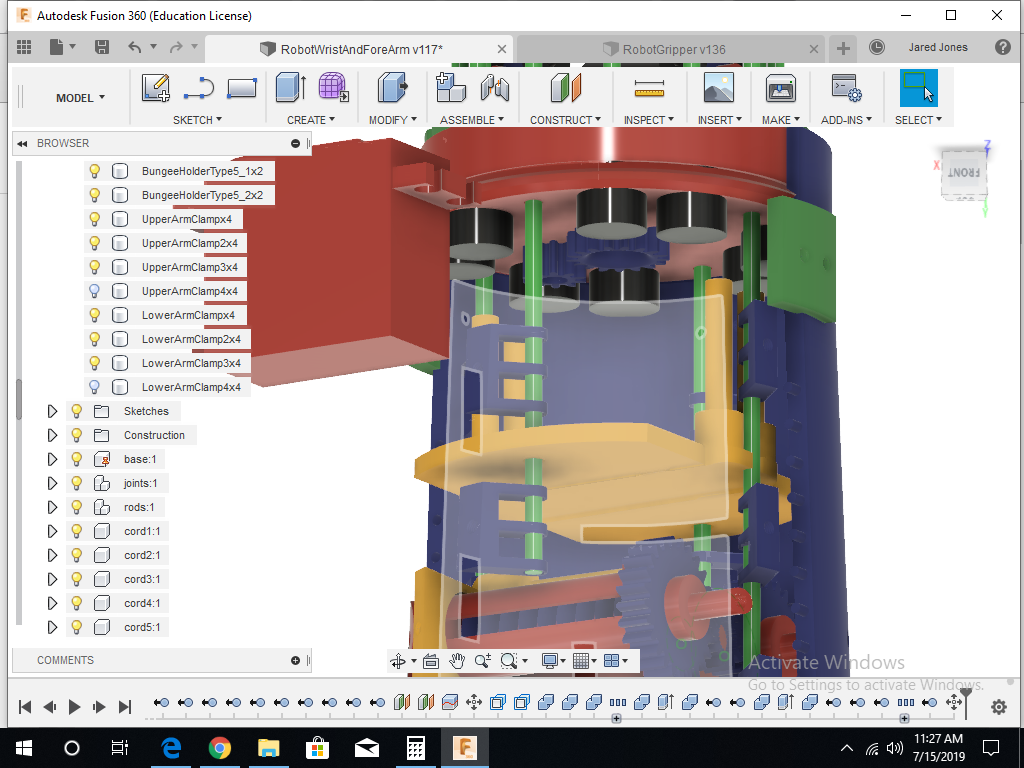Open the help question mark icon

[1002, 47]
